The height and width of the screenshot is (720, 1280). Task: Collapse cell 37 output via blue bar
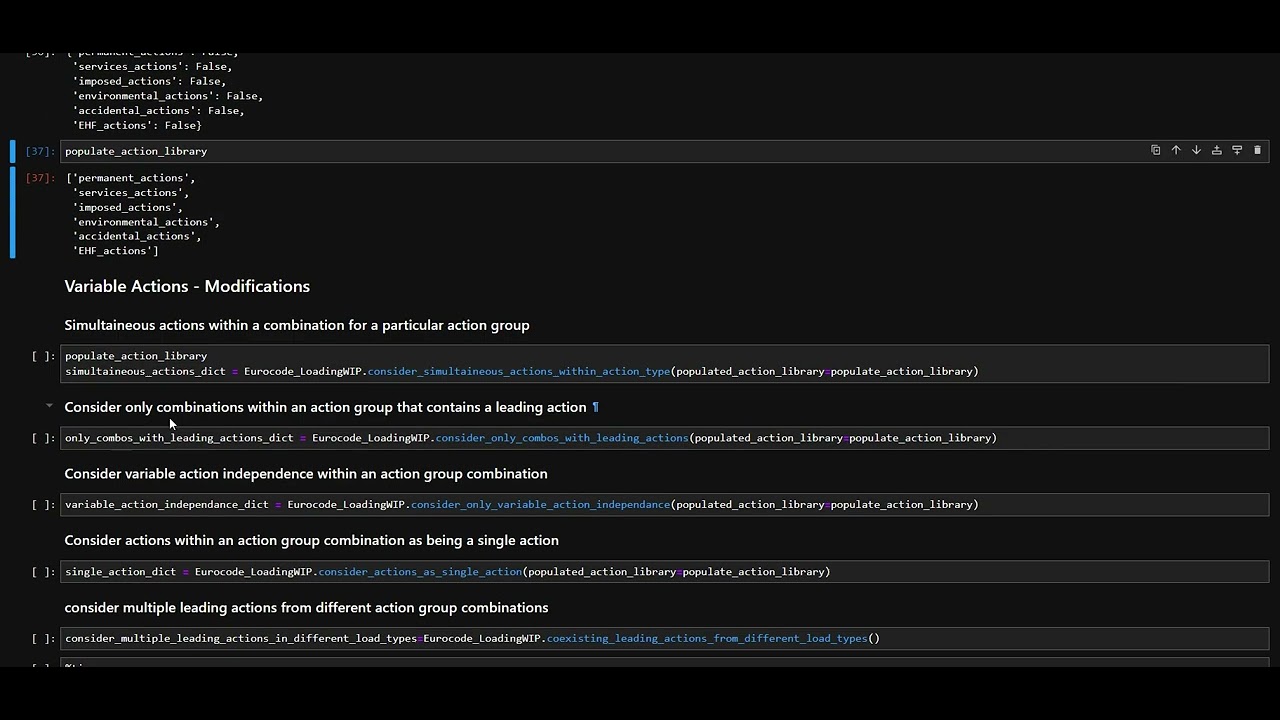(x=13, y=212)
